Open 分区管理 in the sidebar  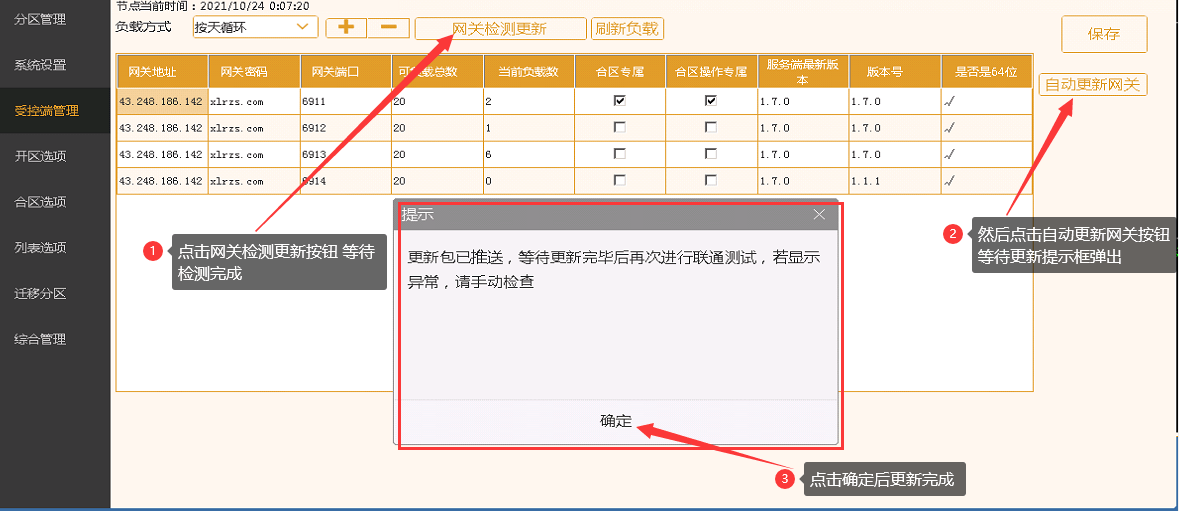click(40, 19)
